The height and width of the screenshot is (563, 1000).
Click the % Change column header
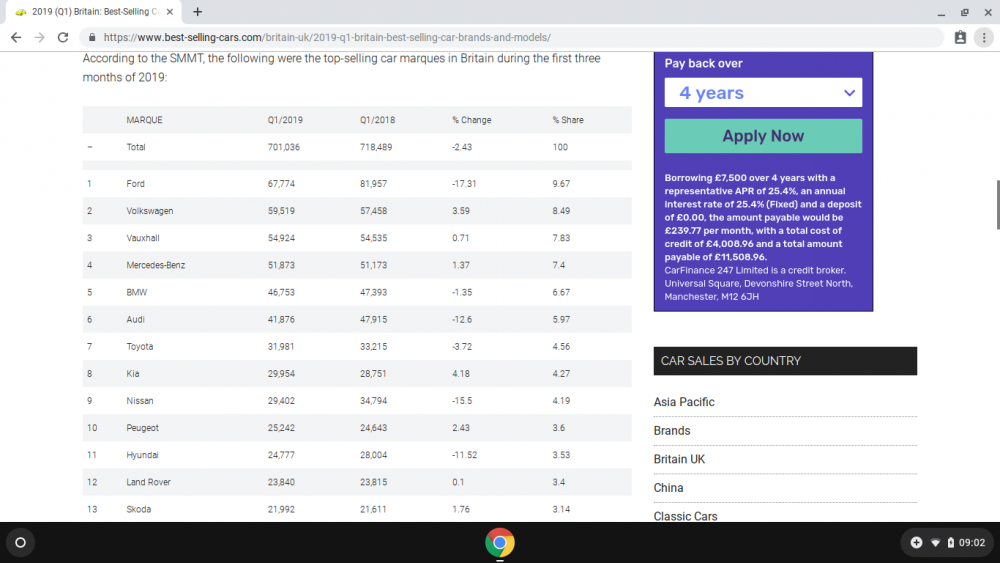pos(471,120)
